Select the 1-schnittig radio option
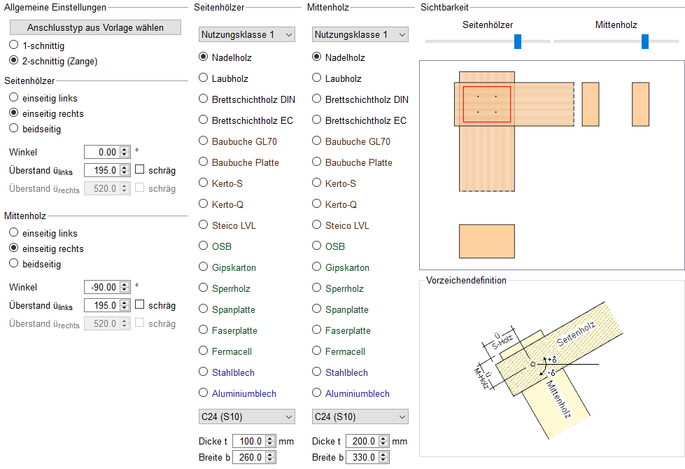The height and width of the screenshot is (469, 685). pyautogui.click(x=13, y=46)
